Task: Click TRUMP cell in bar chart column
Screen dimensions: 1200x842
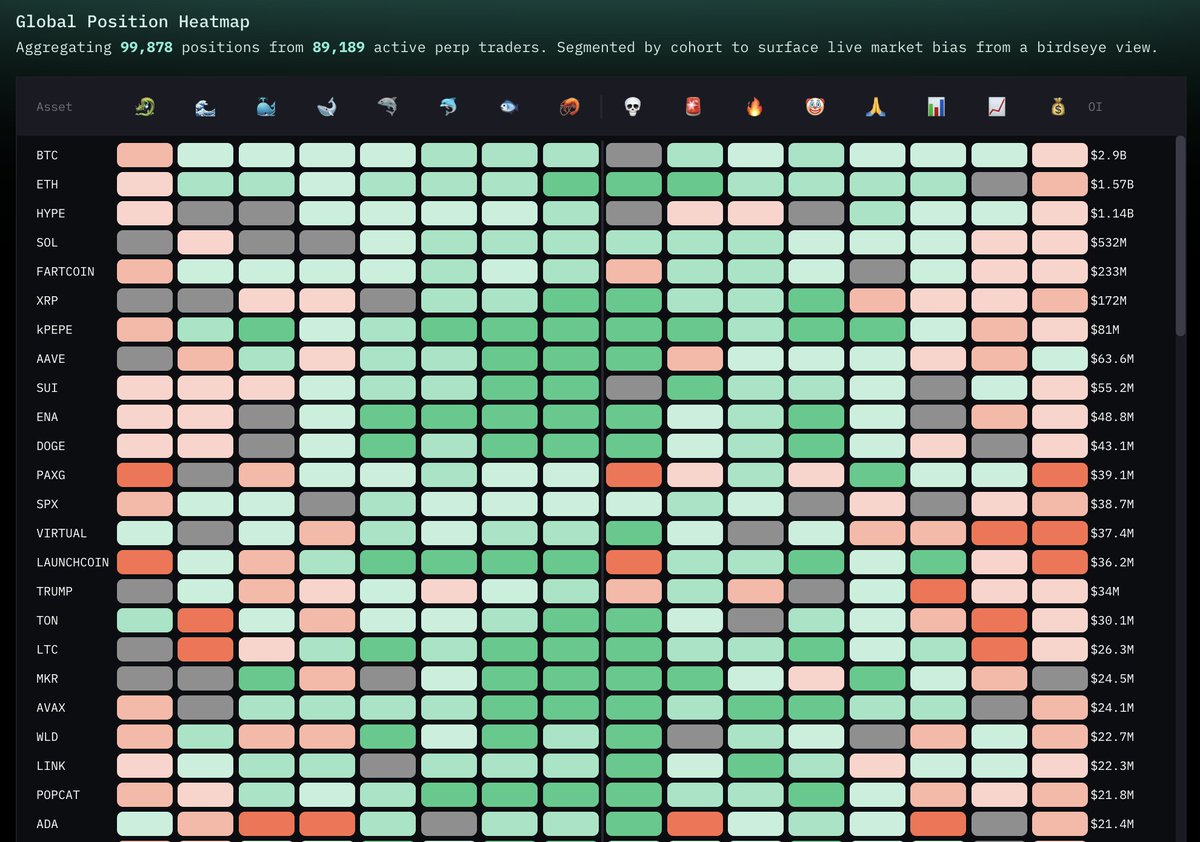Action: 937,591
